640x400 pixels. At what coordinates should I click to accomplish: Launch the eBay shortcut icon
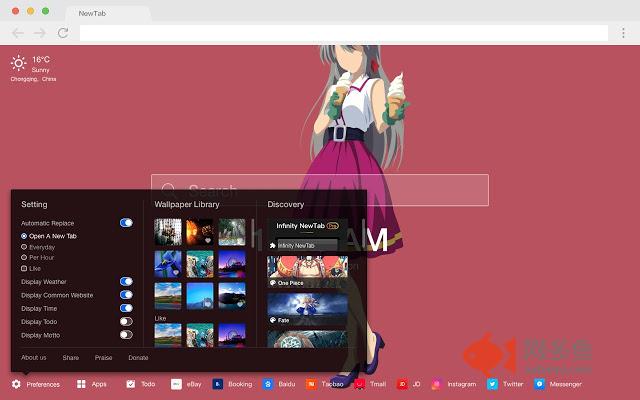coord(176,384)
